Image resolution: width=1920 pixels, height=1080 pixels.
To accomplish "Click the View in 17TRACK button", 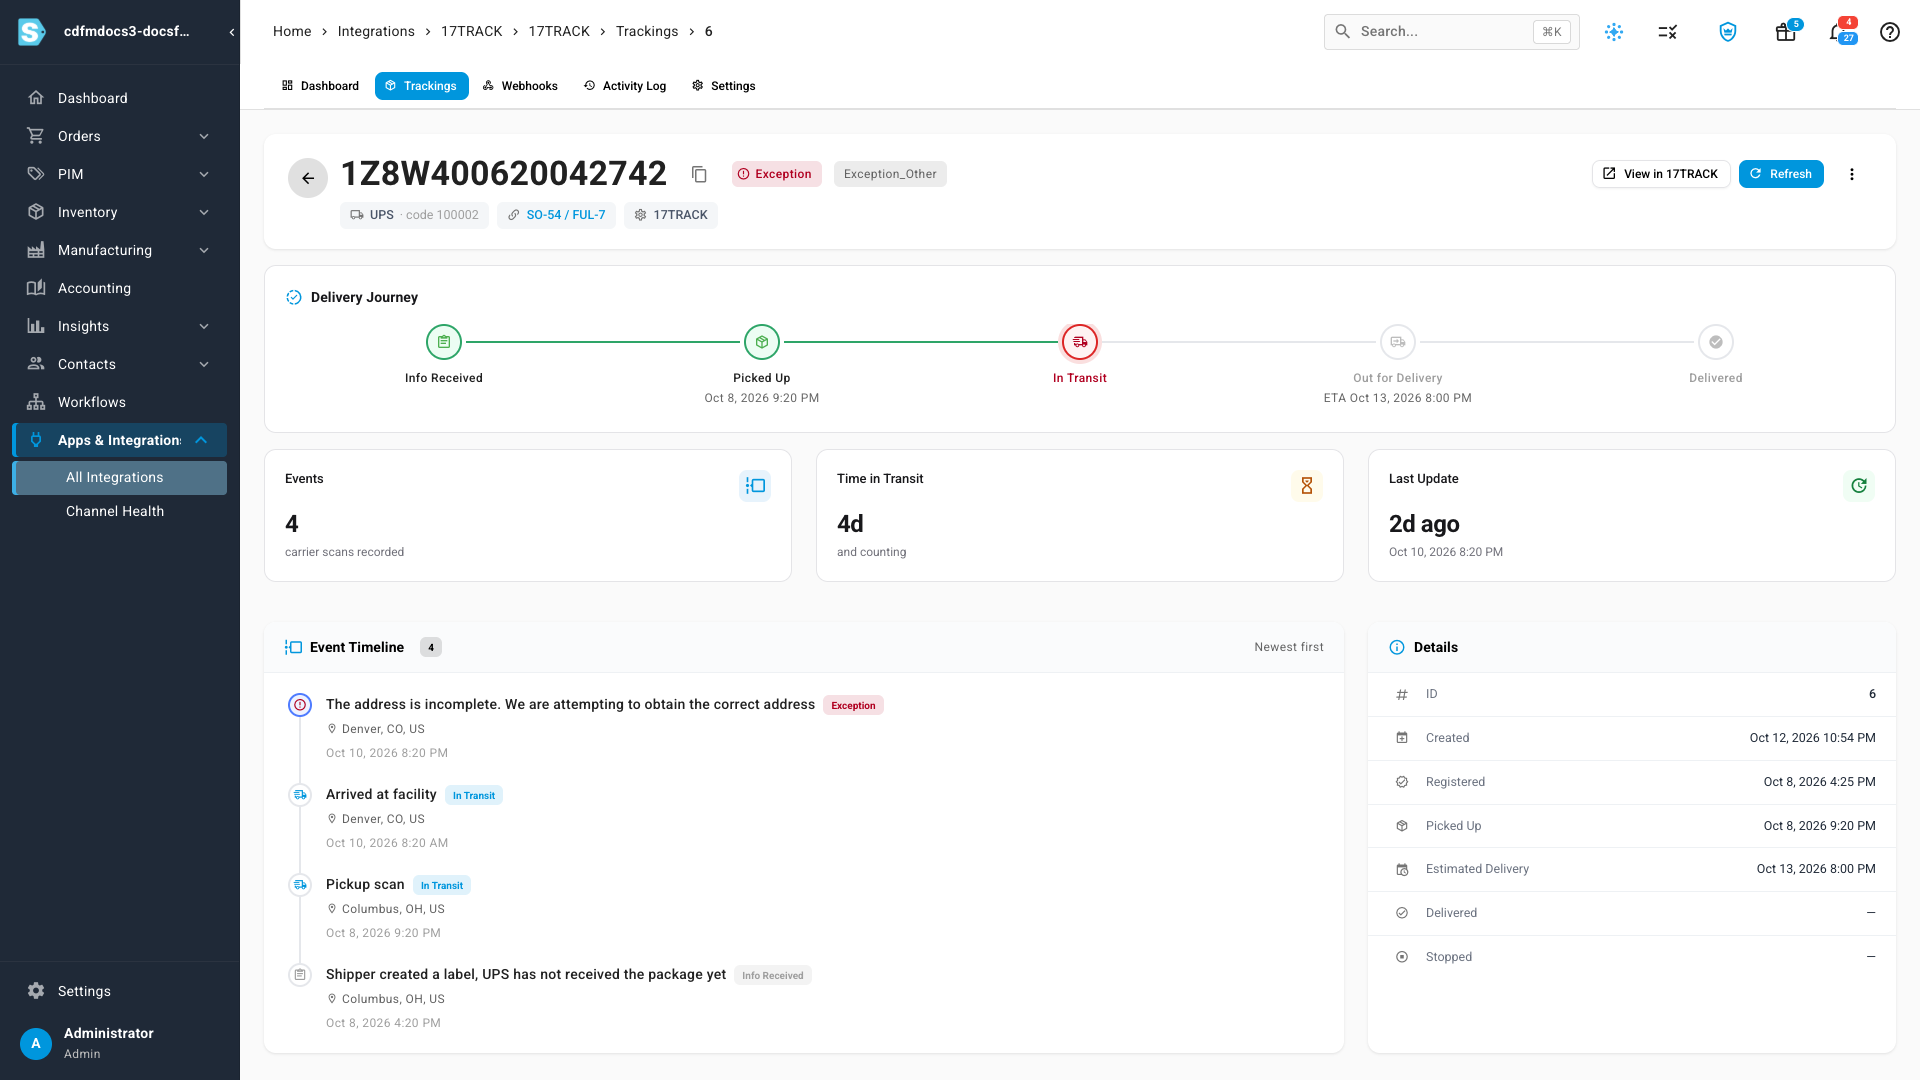I will click(1661, 174).
